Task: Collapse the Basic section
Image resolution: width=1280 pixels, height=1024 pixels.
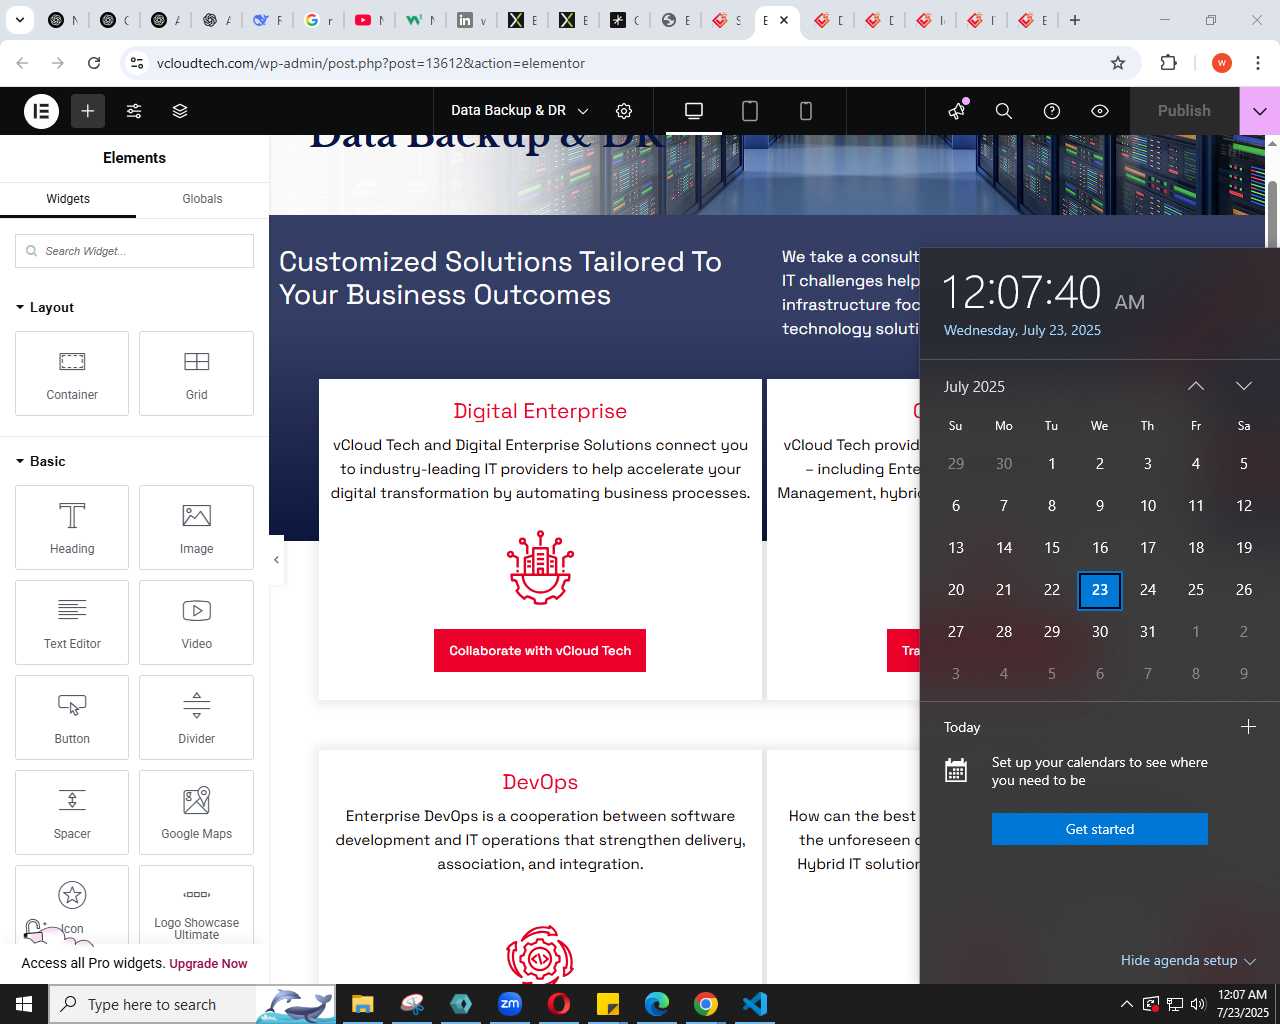Action: click(x=41, y=461)
